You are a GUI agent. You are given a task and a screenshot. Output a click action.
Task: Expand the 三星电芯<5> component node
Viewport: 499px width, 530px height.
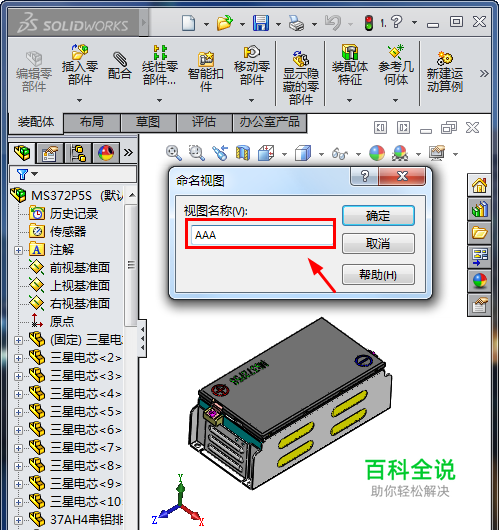pos(19,412)
